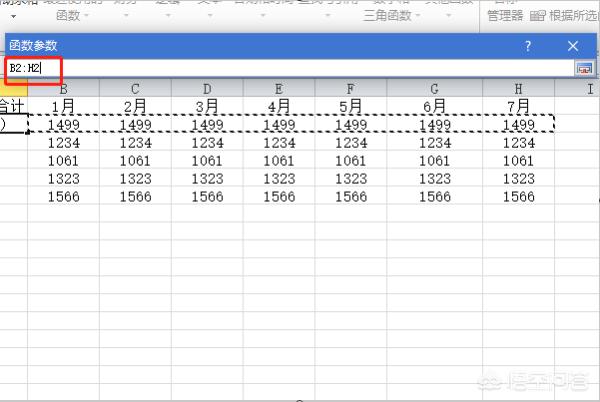Viewport: 600px width, 402px height.
Task: Click the 2月 header cell
Action: 135,106
